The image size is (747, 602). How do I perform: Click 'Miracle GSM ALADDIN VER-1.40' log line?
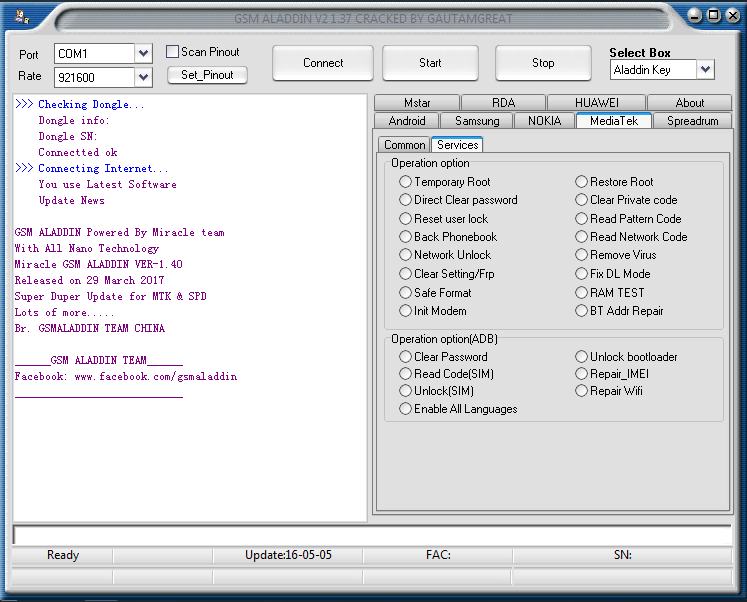[x=99, y=264]
